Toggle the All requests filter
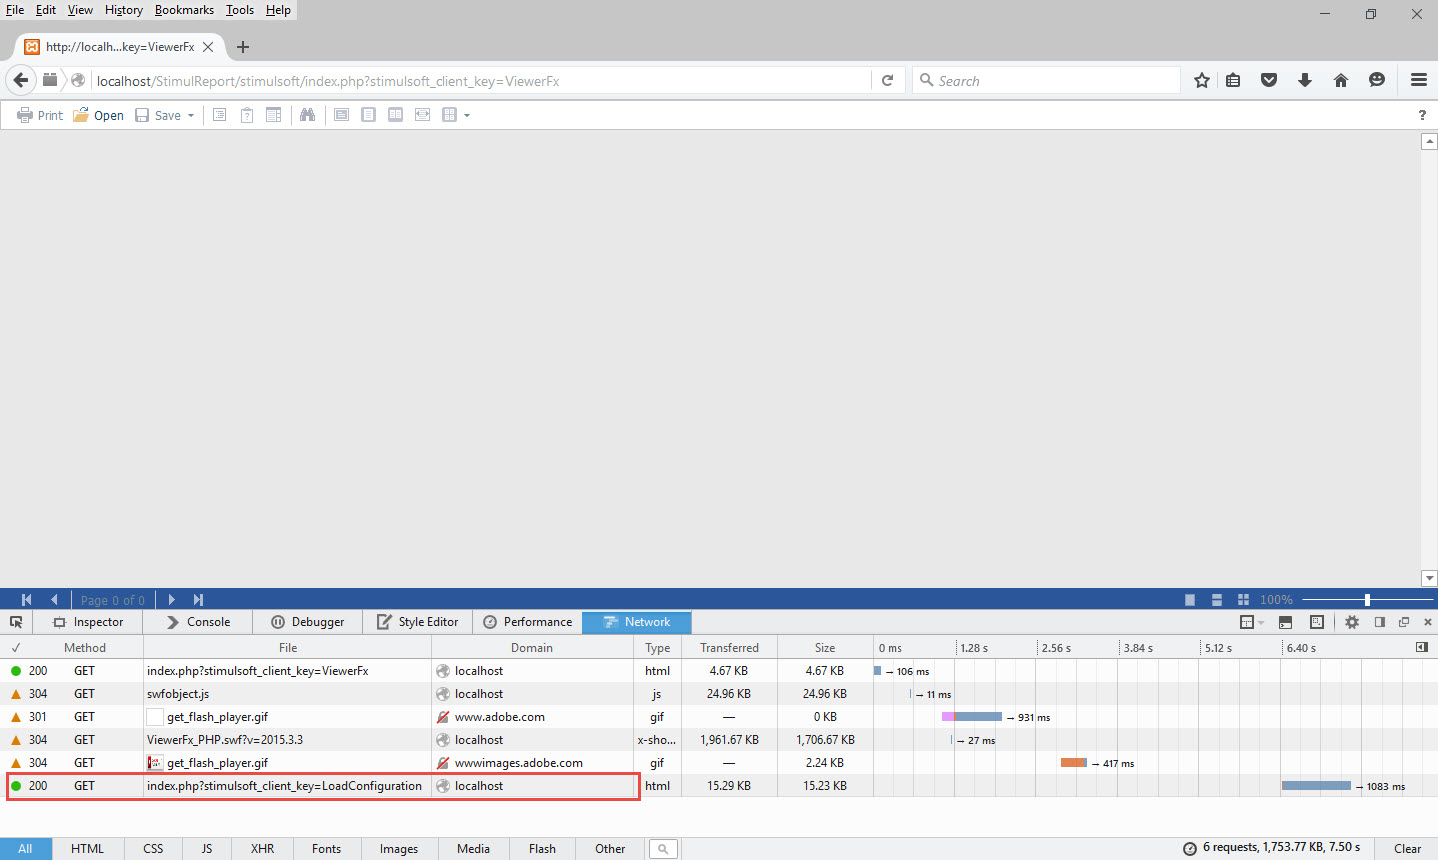This screenshot has width=1438, height=860. [x=25, y=849]
